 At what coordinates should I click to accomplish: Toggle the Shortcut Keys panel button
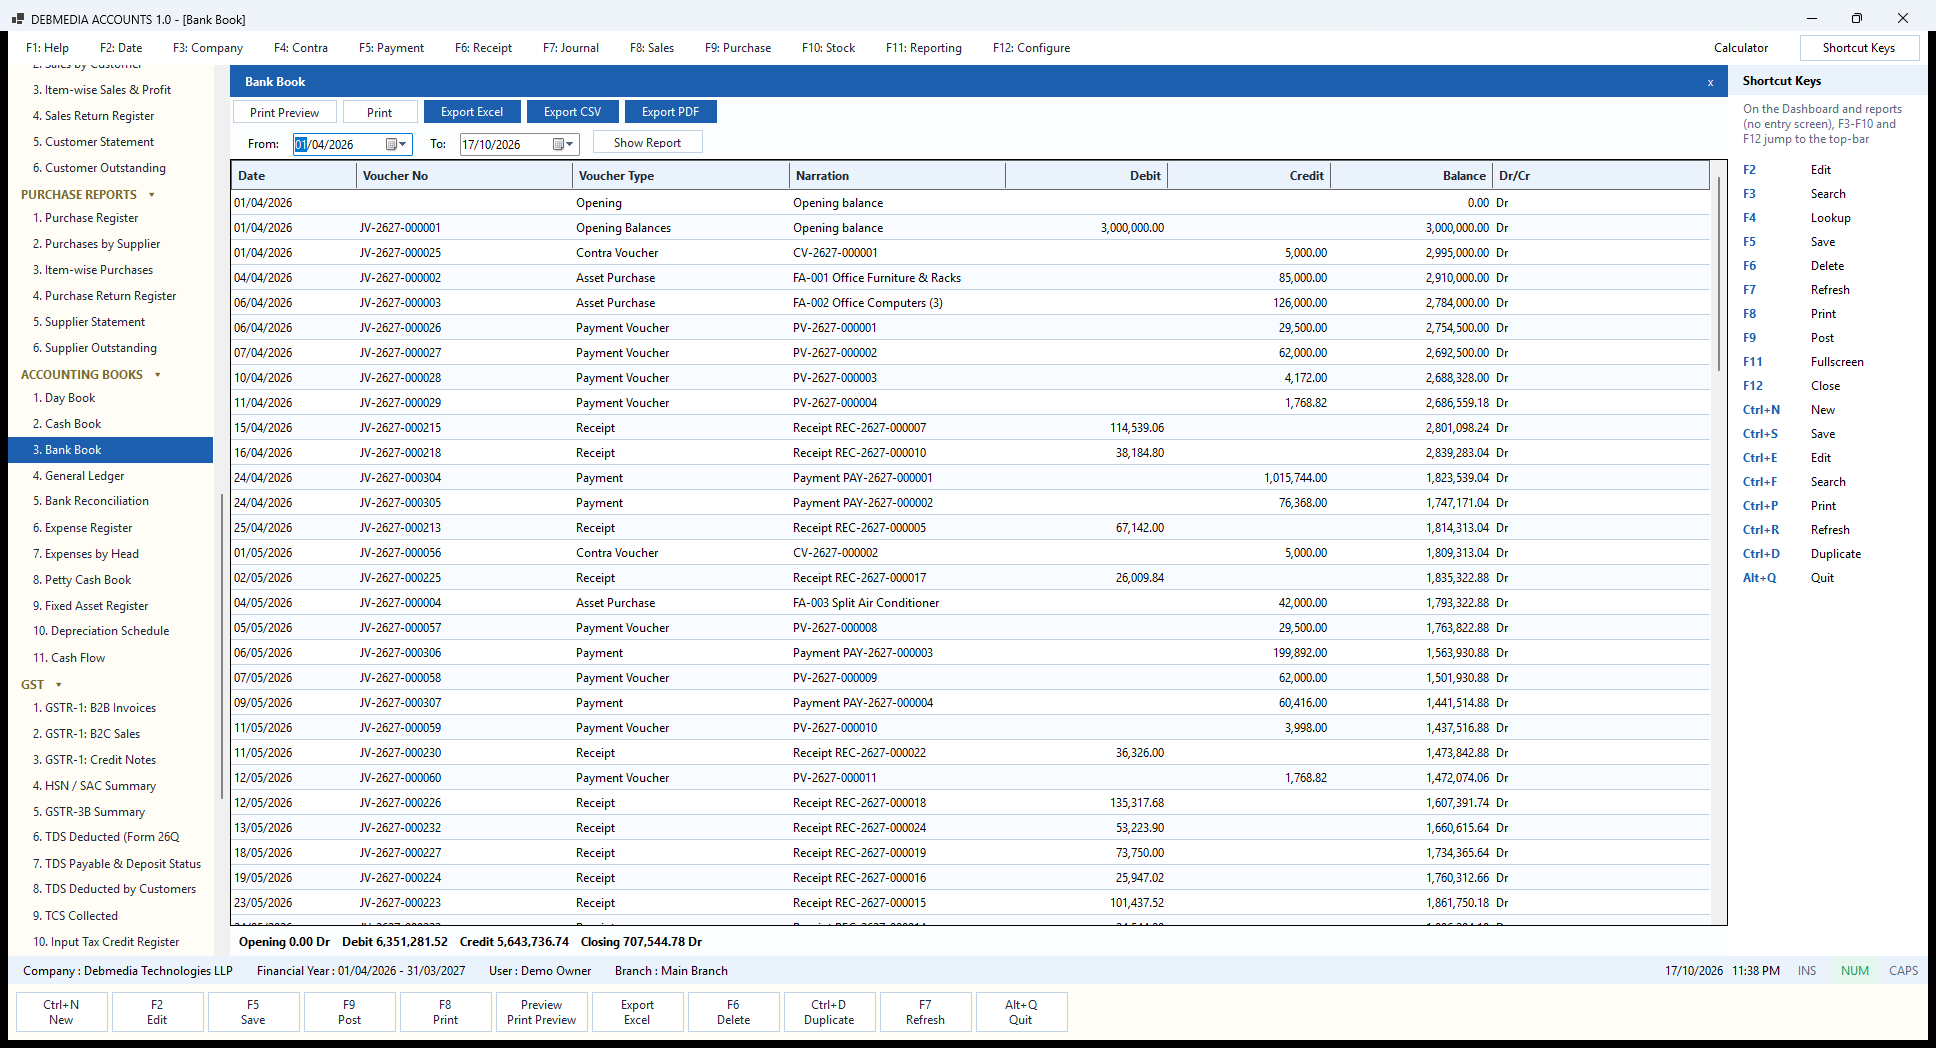tap(1858, 48)
